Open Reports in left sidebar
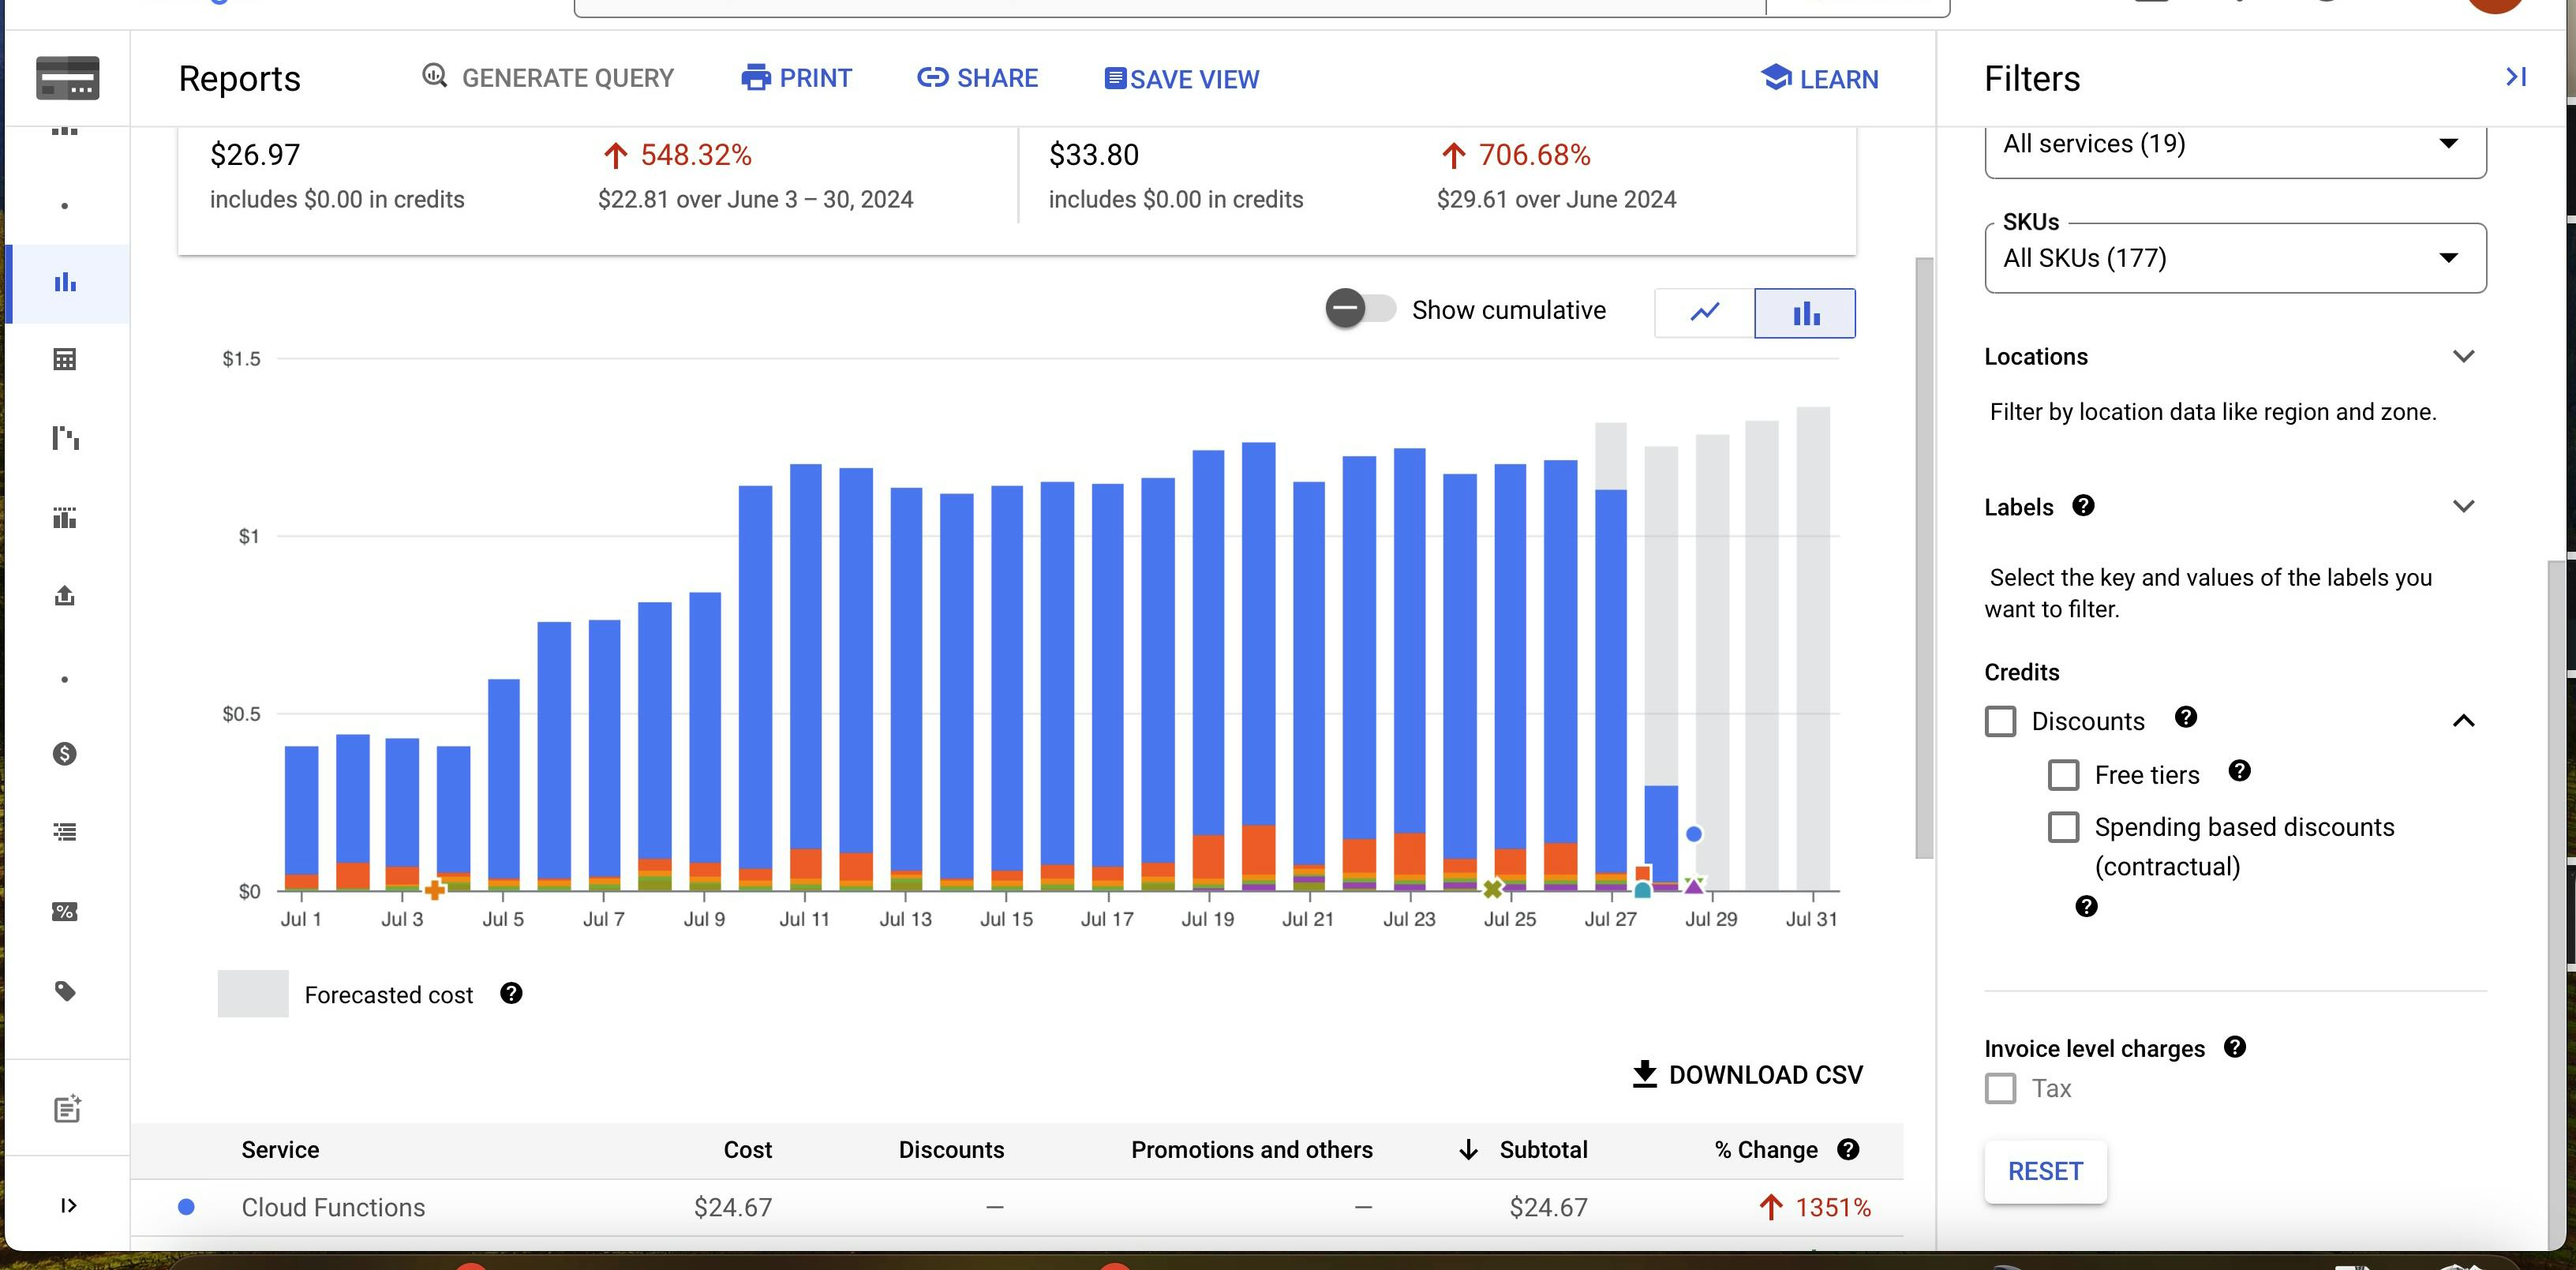Image resolution: width=2576 pixels, height=1270 pixels. point(65,283)
